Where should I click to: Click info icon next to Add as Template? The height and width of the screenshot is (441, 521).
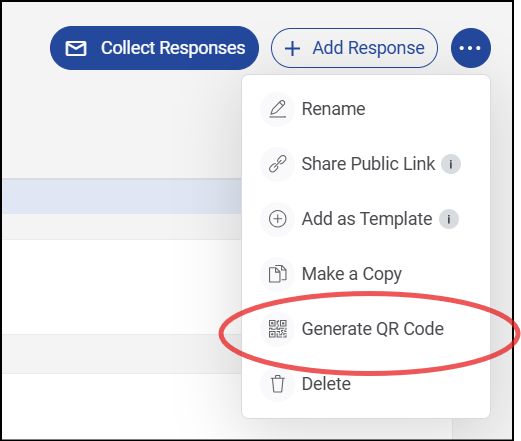[449, 219]
